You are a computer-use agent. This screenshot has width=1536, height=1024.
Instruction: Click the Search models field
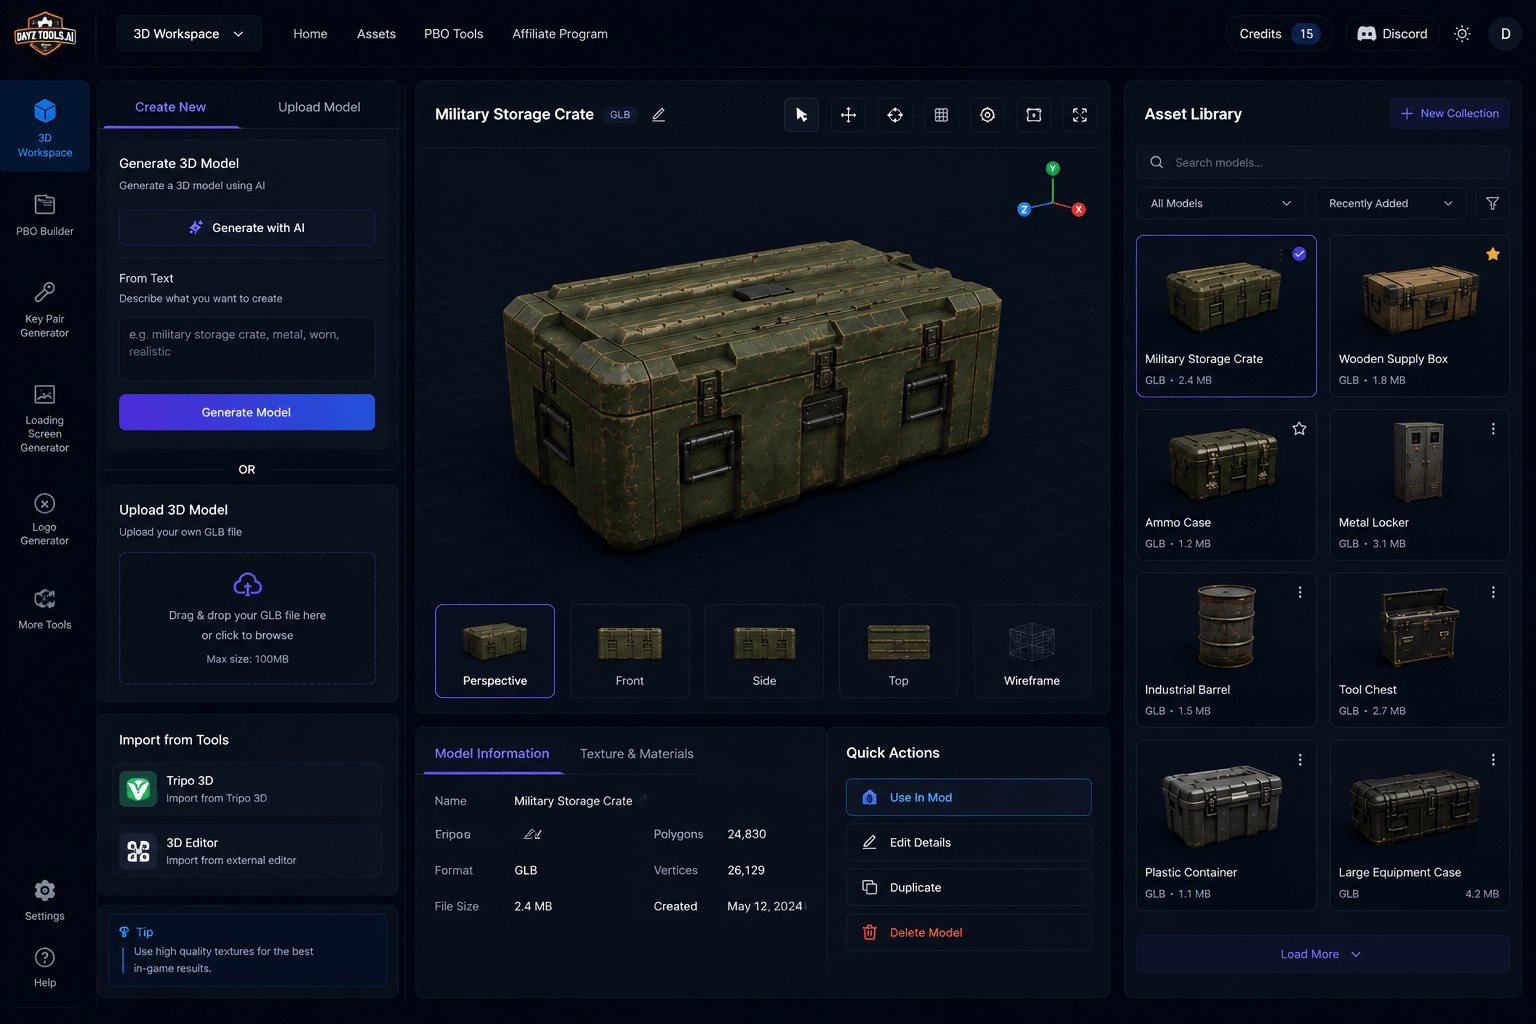click(x=1322, y=162)
